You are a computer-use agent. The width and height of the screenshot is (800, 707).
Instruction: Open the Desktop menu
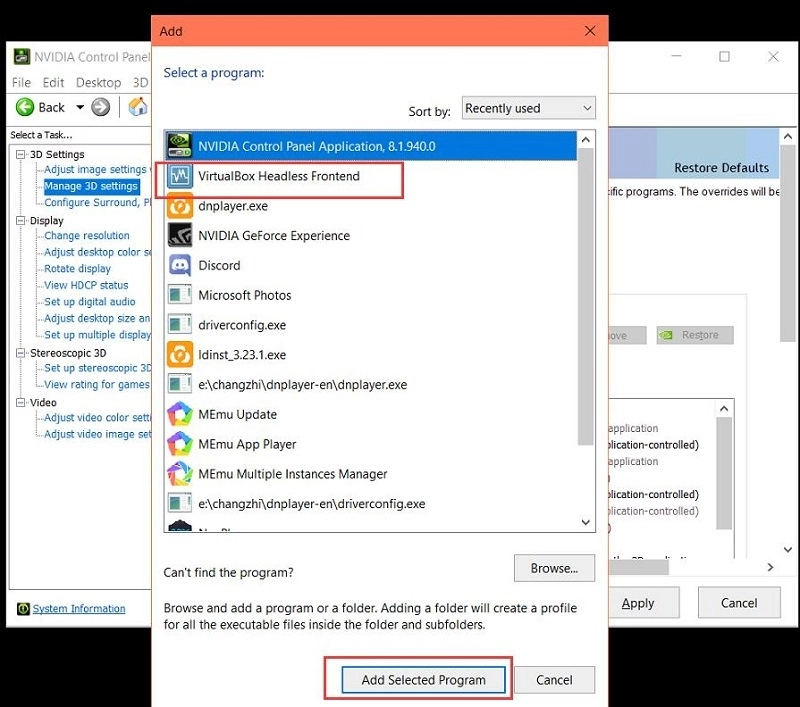98,82
